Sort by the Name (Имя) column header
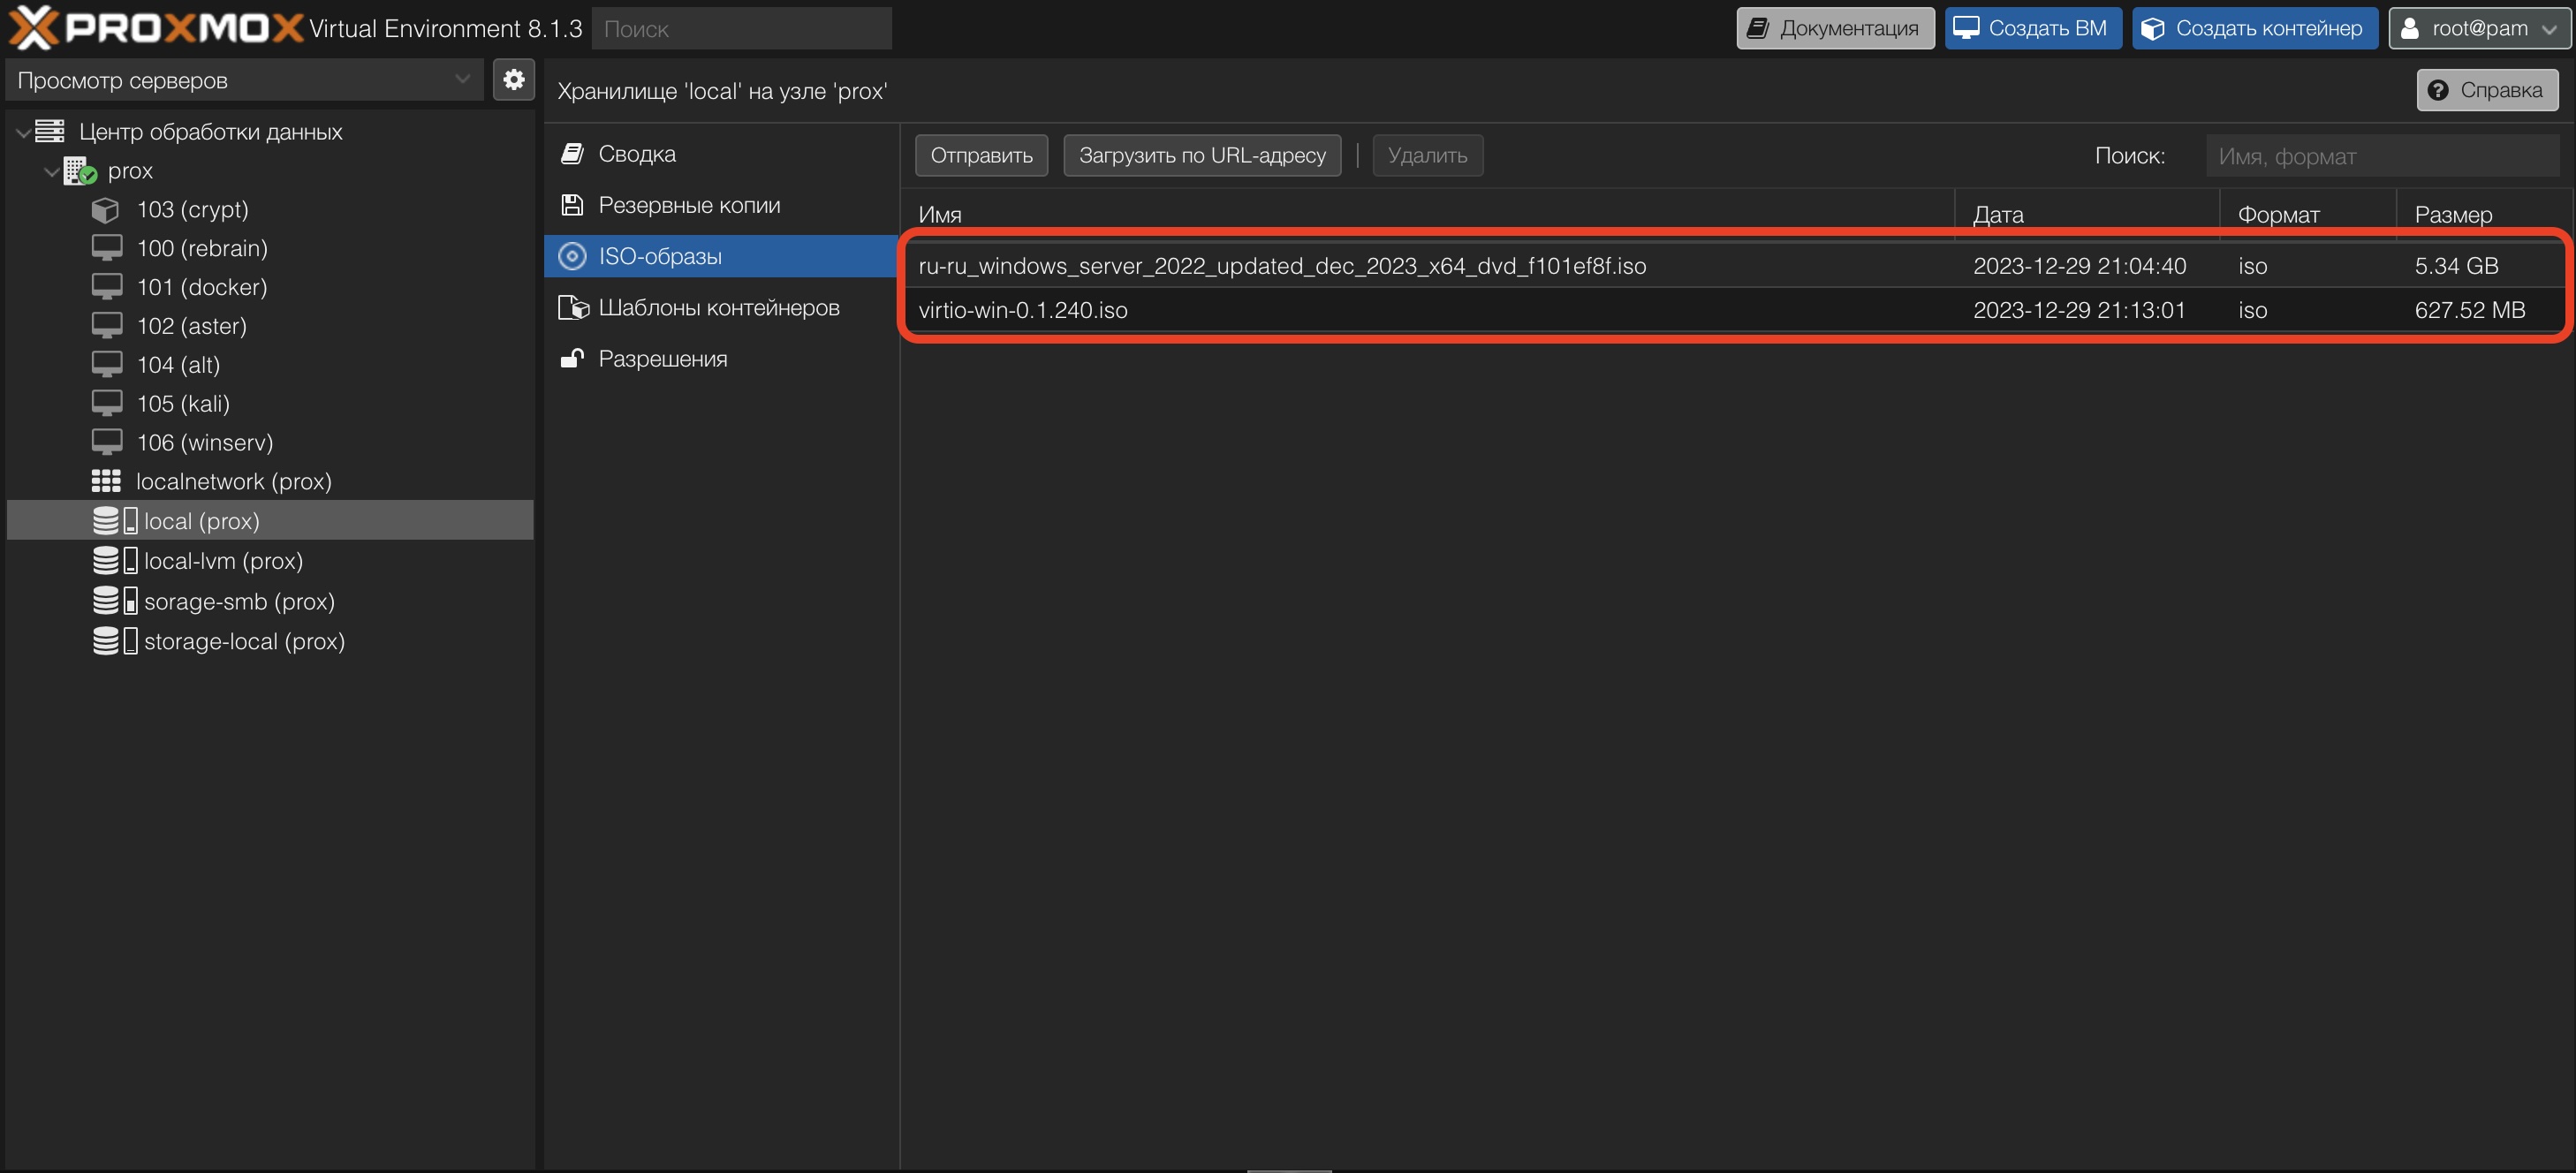 1427,214
